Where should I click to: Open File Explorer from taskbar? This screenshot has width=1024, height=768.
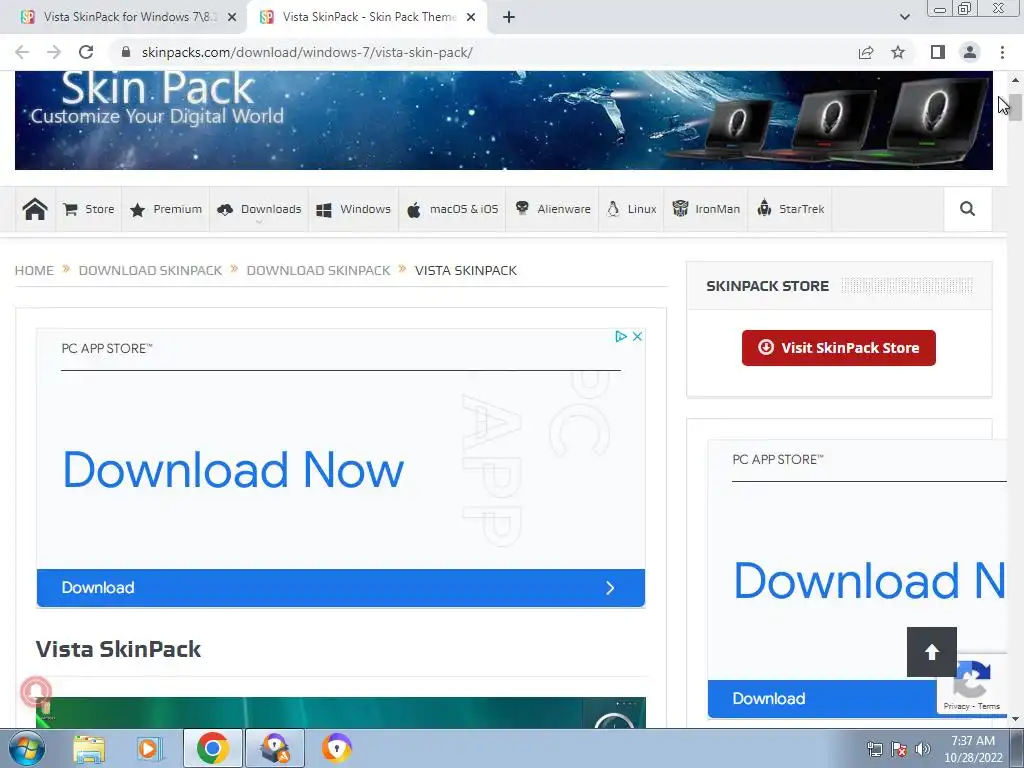click(x=89, y=748)
